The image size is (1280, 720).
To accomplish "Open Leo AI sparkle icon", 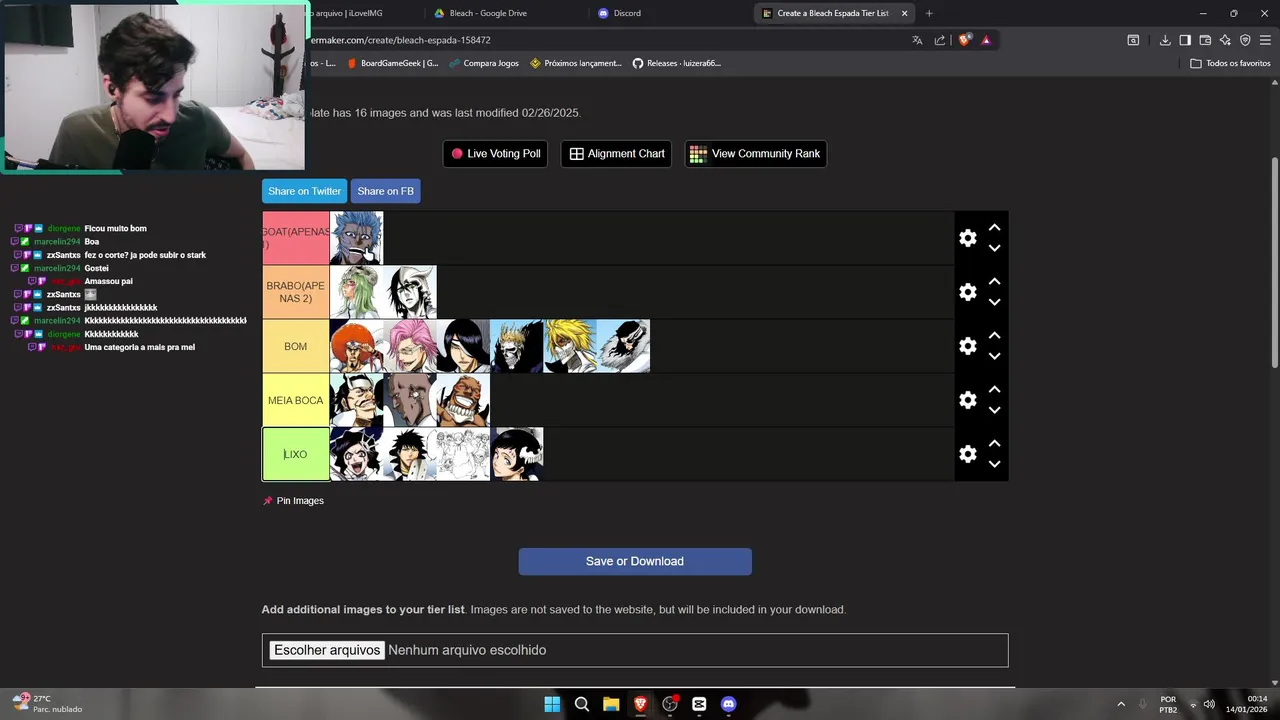I will coord(1225,40).
